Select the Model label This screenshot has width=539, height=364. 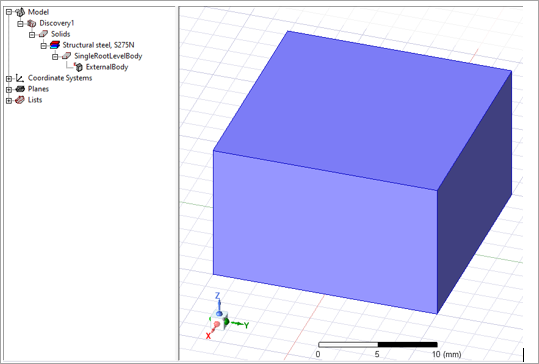point(38,12)
